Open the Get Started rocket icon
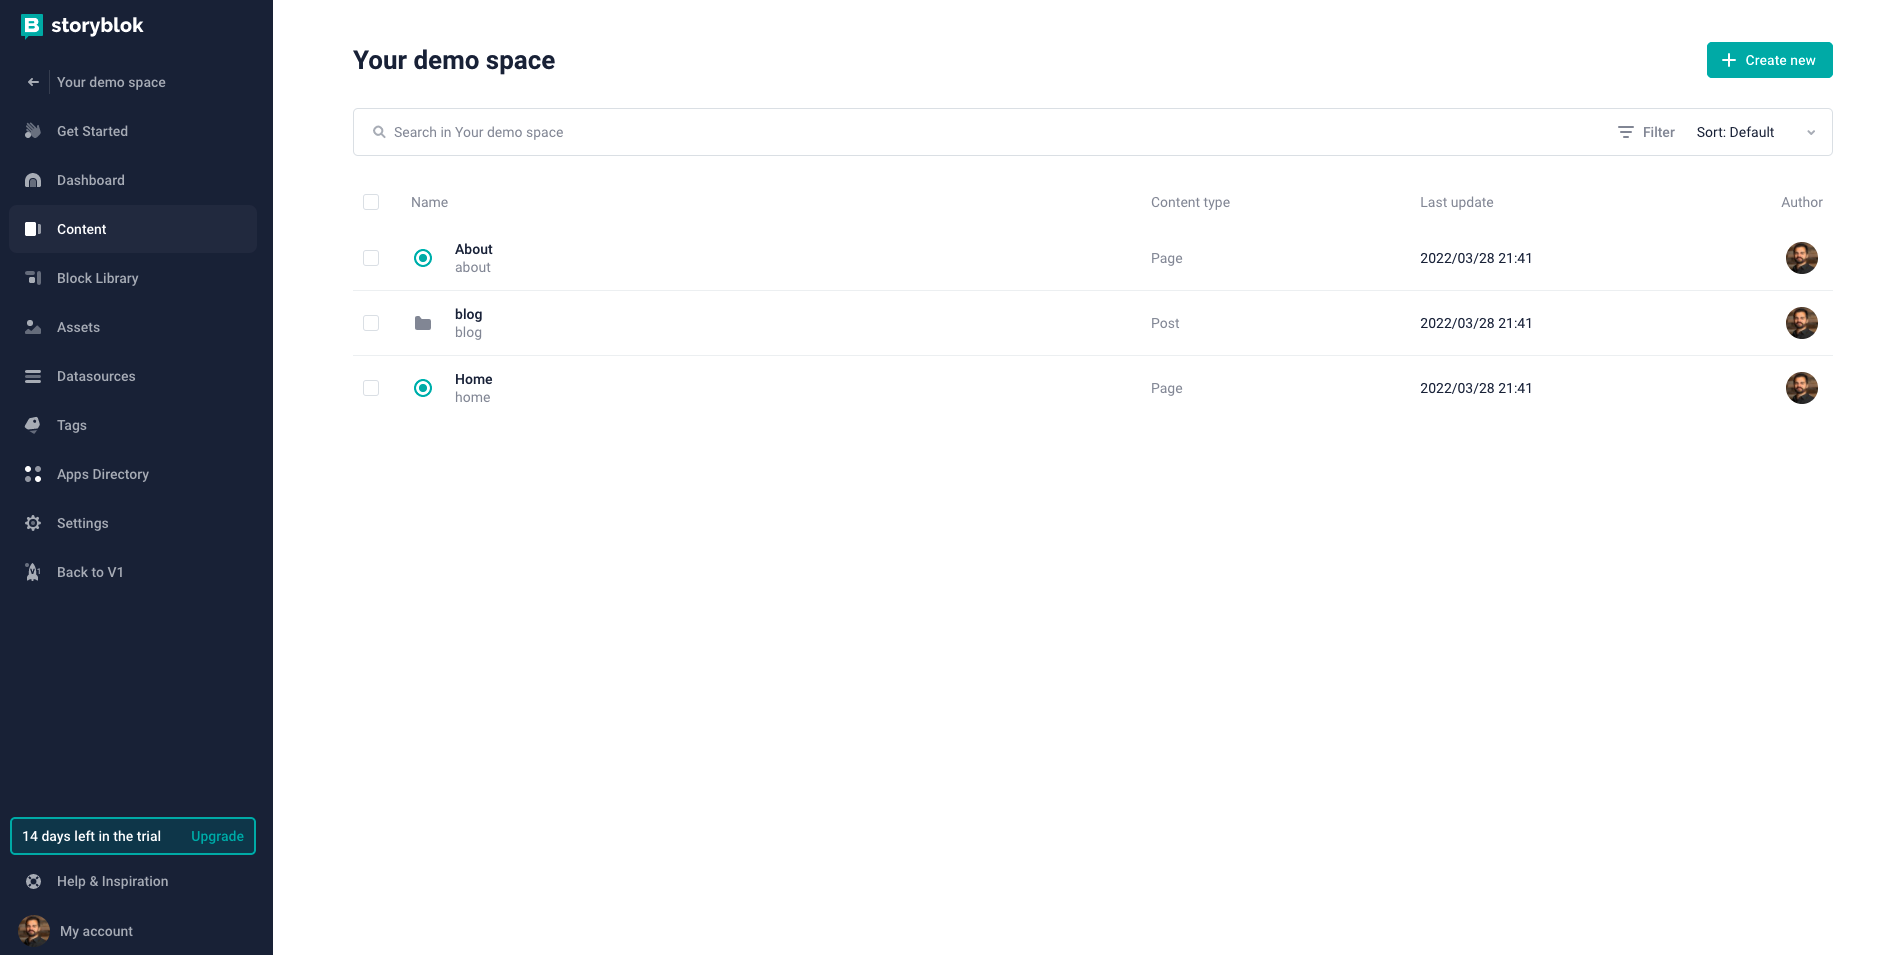Screen dimensions: 1903x955 (33, 131)
